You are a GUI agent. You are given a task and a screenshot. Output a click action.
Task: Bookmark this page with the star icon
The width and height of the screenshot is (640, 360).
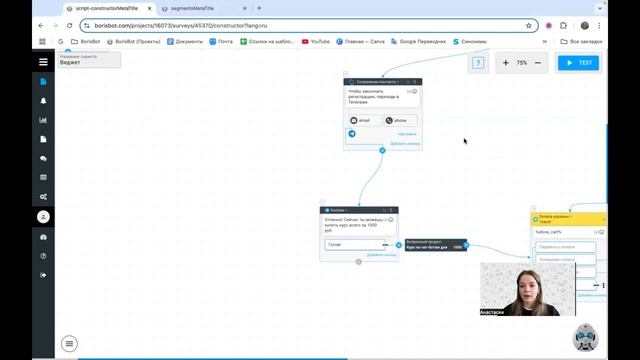pyautogui.click(x=529, y=25)
